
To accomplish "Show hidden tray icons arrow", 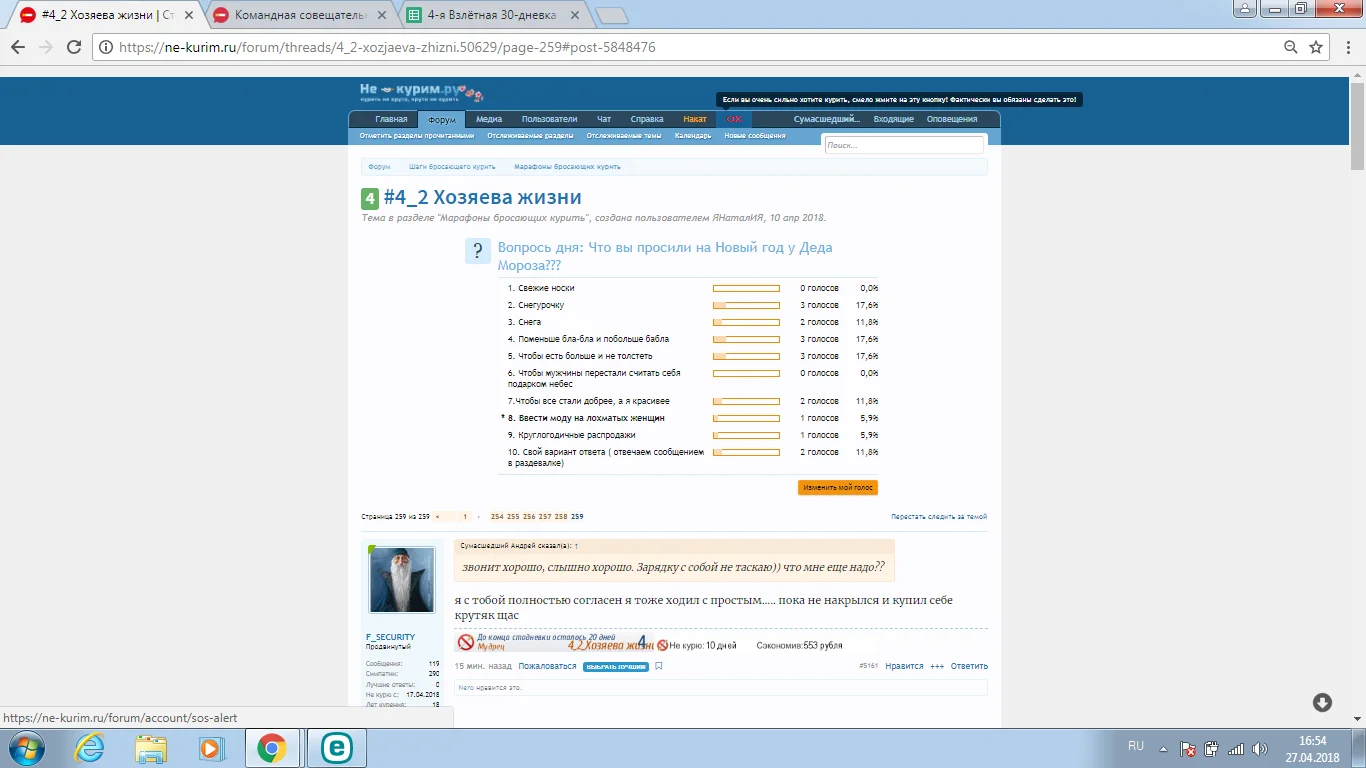I will [1163, 748].
